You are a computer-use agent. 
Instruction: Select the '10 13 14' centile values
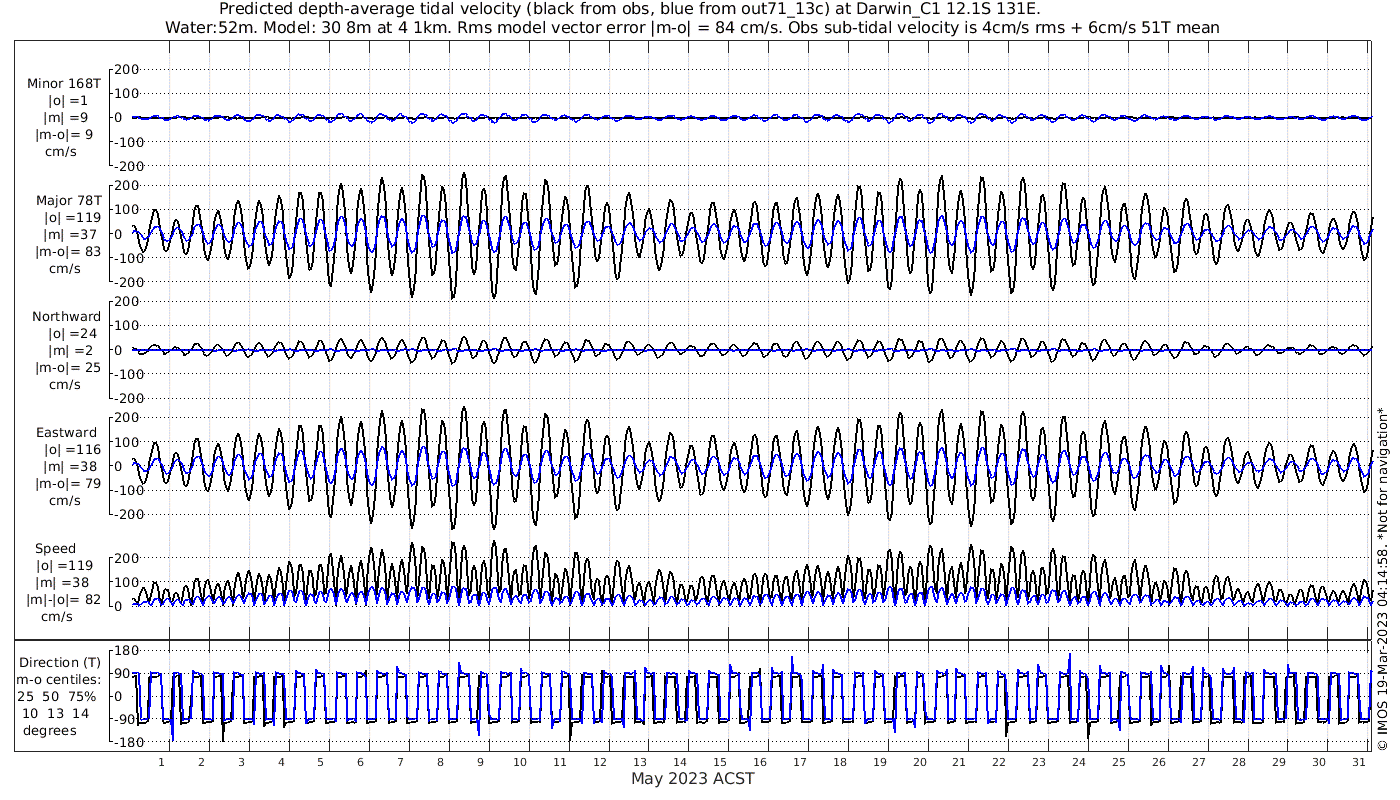coord(60,713)
